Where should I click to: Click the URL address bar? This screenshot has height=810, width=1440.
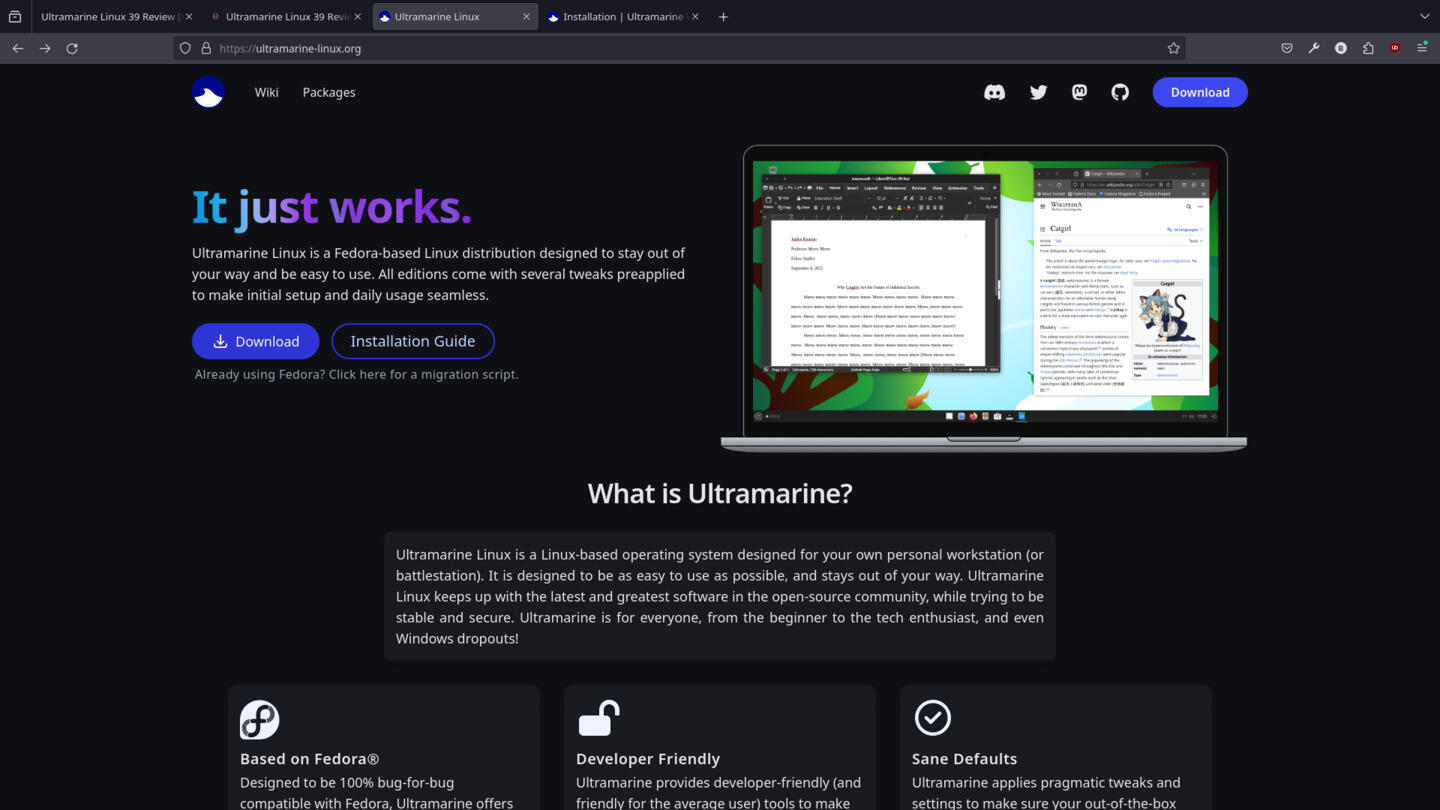tap(680, 48)
